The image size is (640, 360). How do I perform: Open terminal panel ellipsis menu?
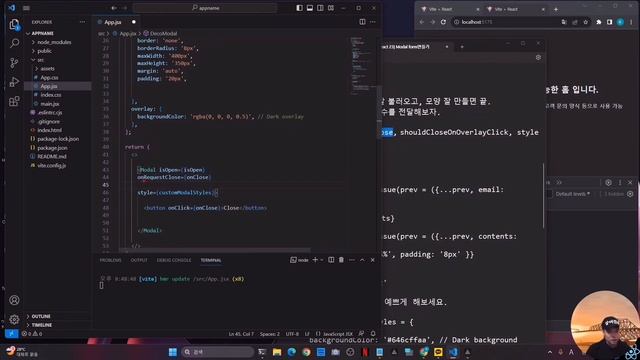click(352, 260)
